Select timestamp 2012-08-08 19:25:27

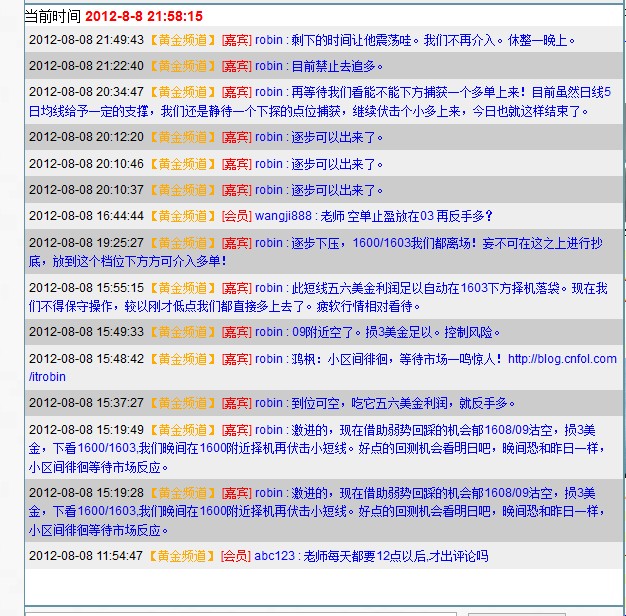[x=86, y=243]
